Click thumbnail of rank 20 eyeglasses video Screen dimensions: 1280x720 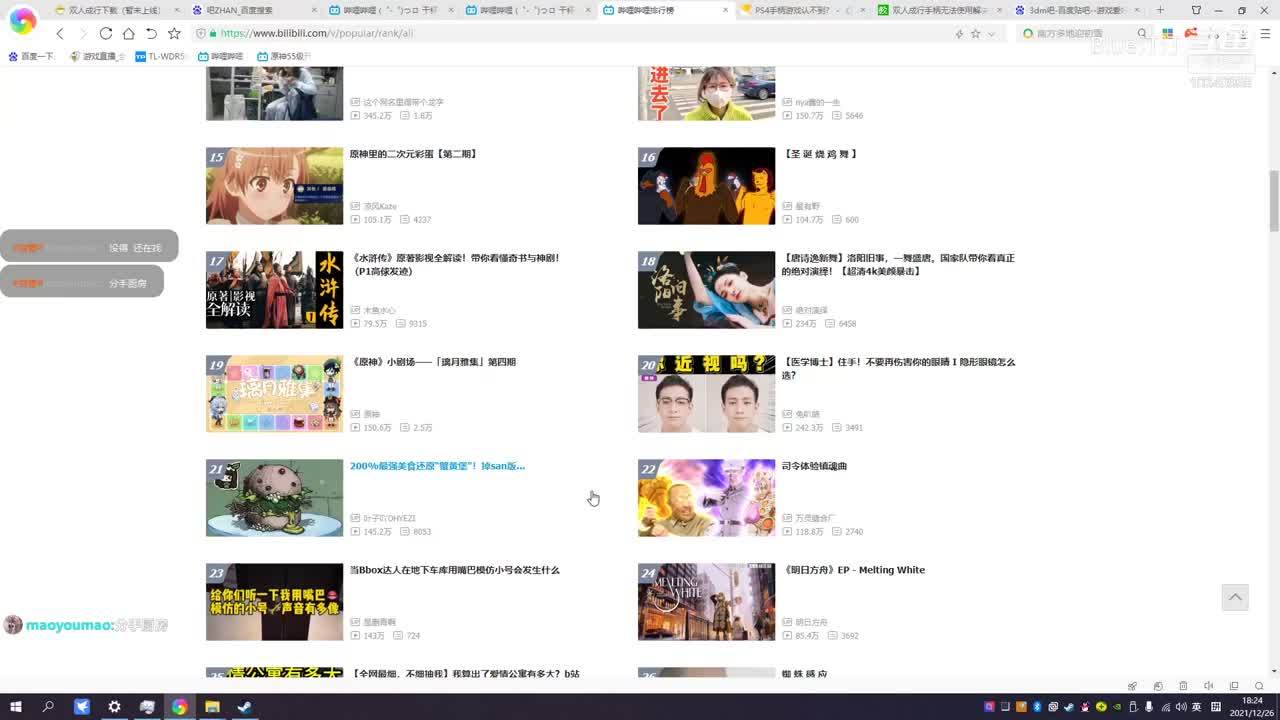click(706, 394)
